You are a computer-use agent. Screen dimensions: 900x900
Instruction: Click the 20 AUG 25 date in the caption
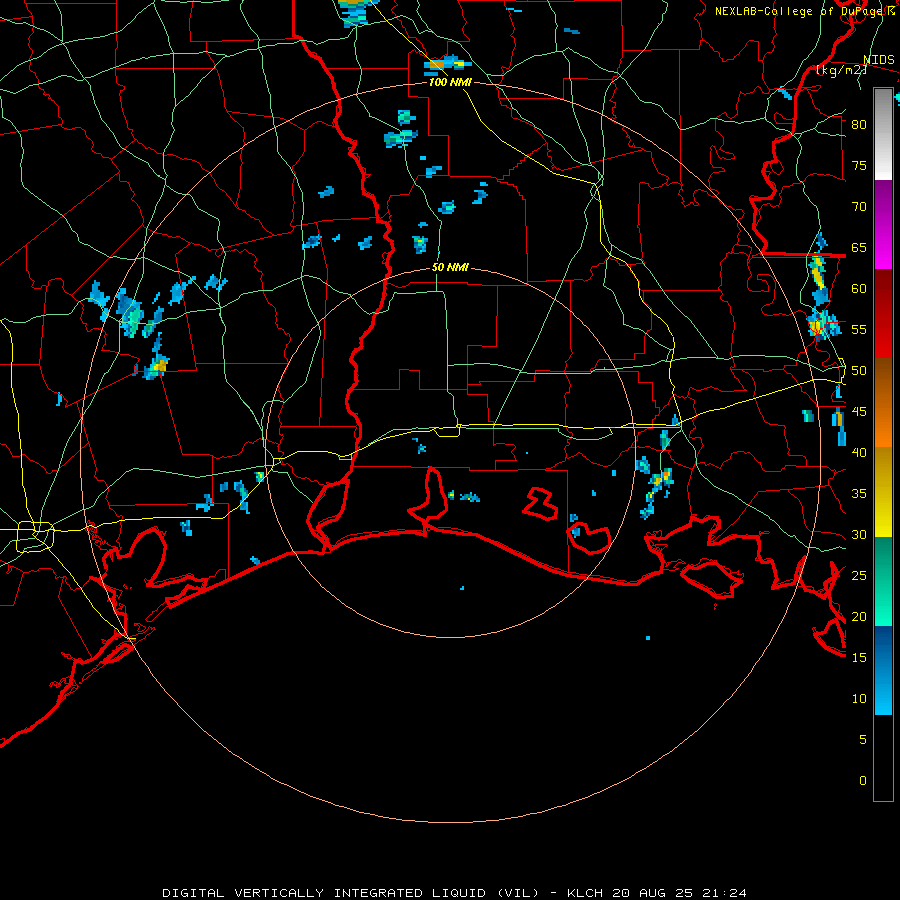coord(653,893)
